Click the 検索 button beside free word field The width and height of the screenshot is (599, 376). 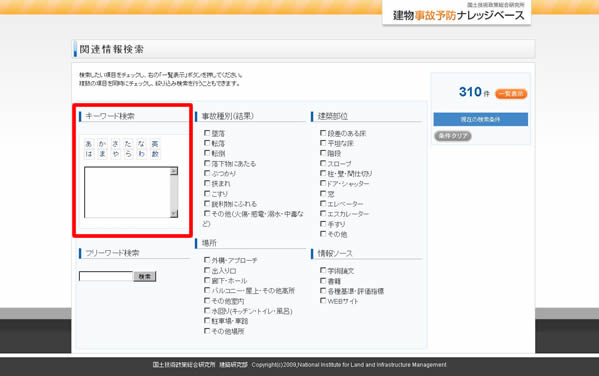[x=145, y=276]
